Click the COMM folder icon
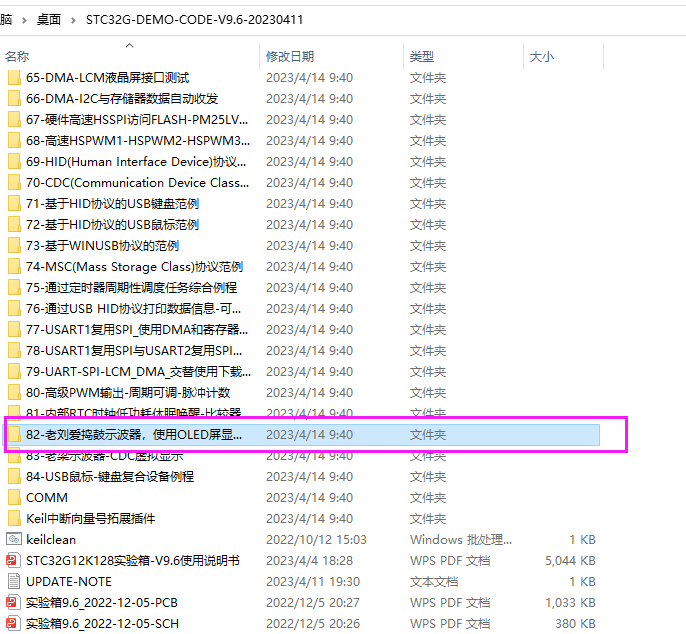This screenshot has height=634, width=686. pyautogui.click(x=14, y=498)
